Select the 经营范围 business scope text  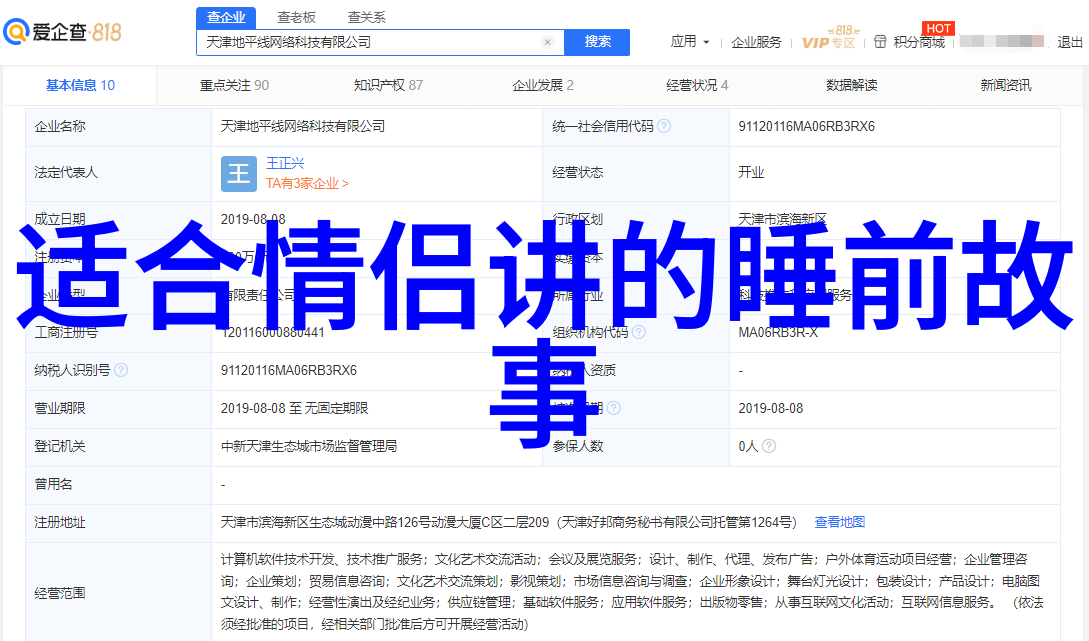pos(632,592)
